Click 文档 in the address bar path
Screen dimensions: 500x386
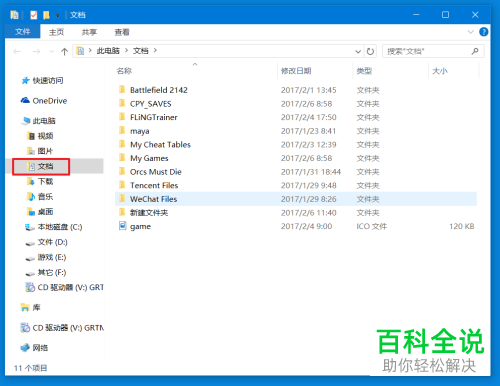(x=141, y=51)
